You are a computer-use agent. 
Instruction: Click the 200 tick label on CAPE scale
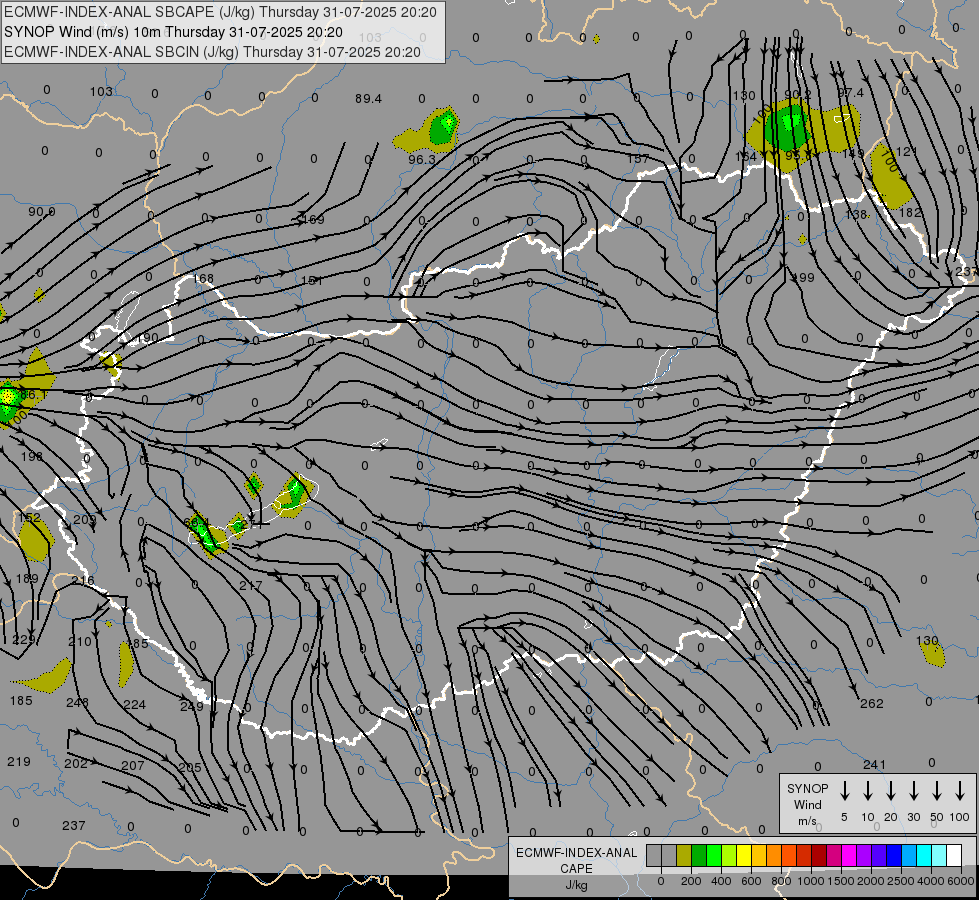pos(691,881)
